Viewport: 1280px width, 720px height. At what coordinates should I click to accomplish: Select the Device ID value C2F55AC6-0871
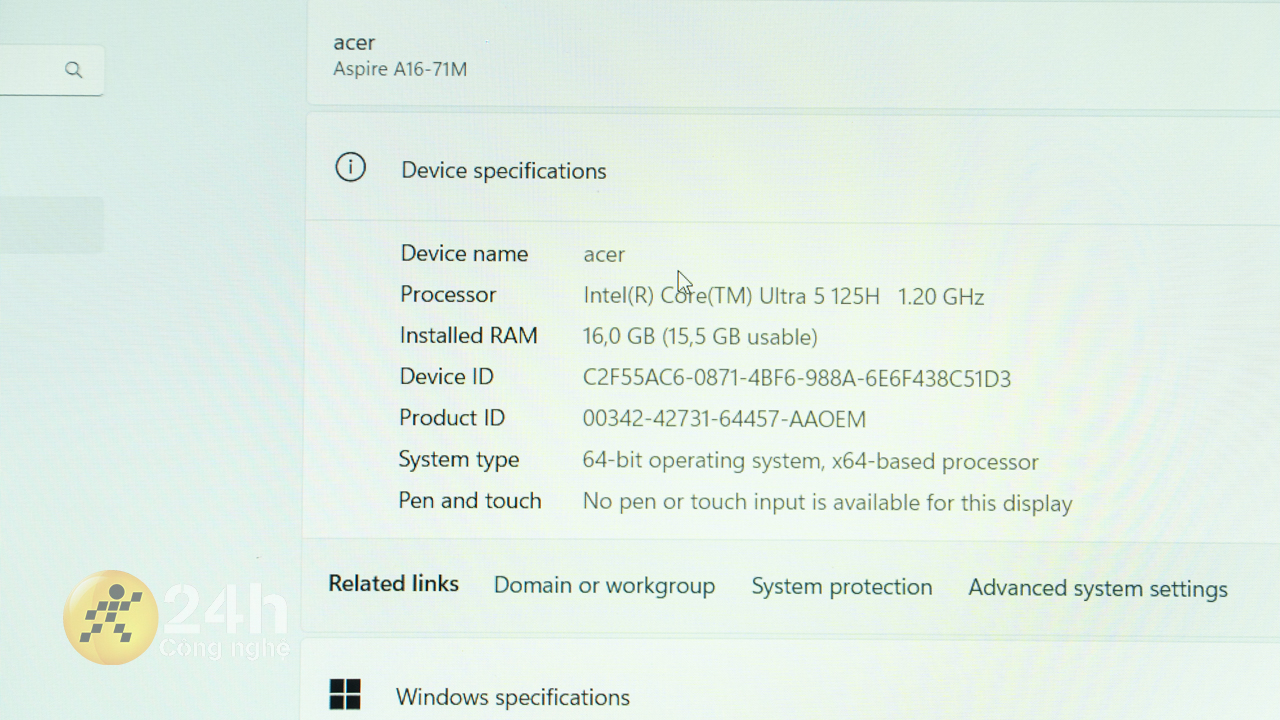[797, 379]
